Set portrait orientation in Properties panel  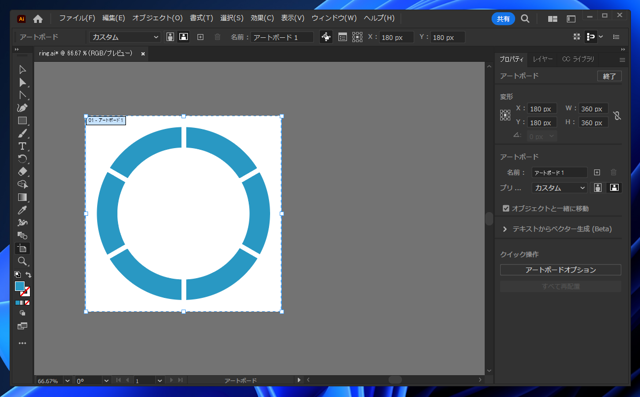click(x=598, y=188)
